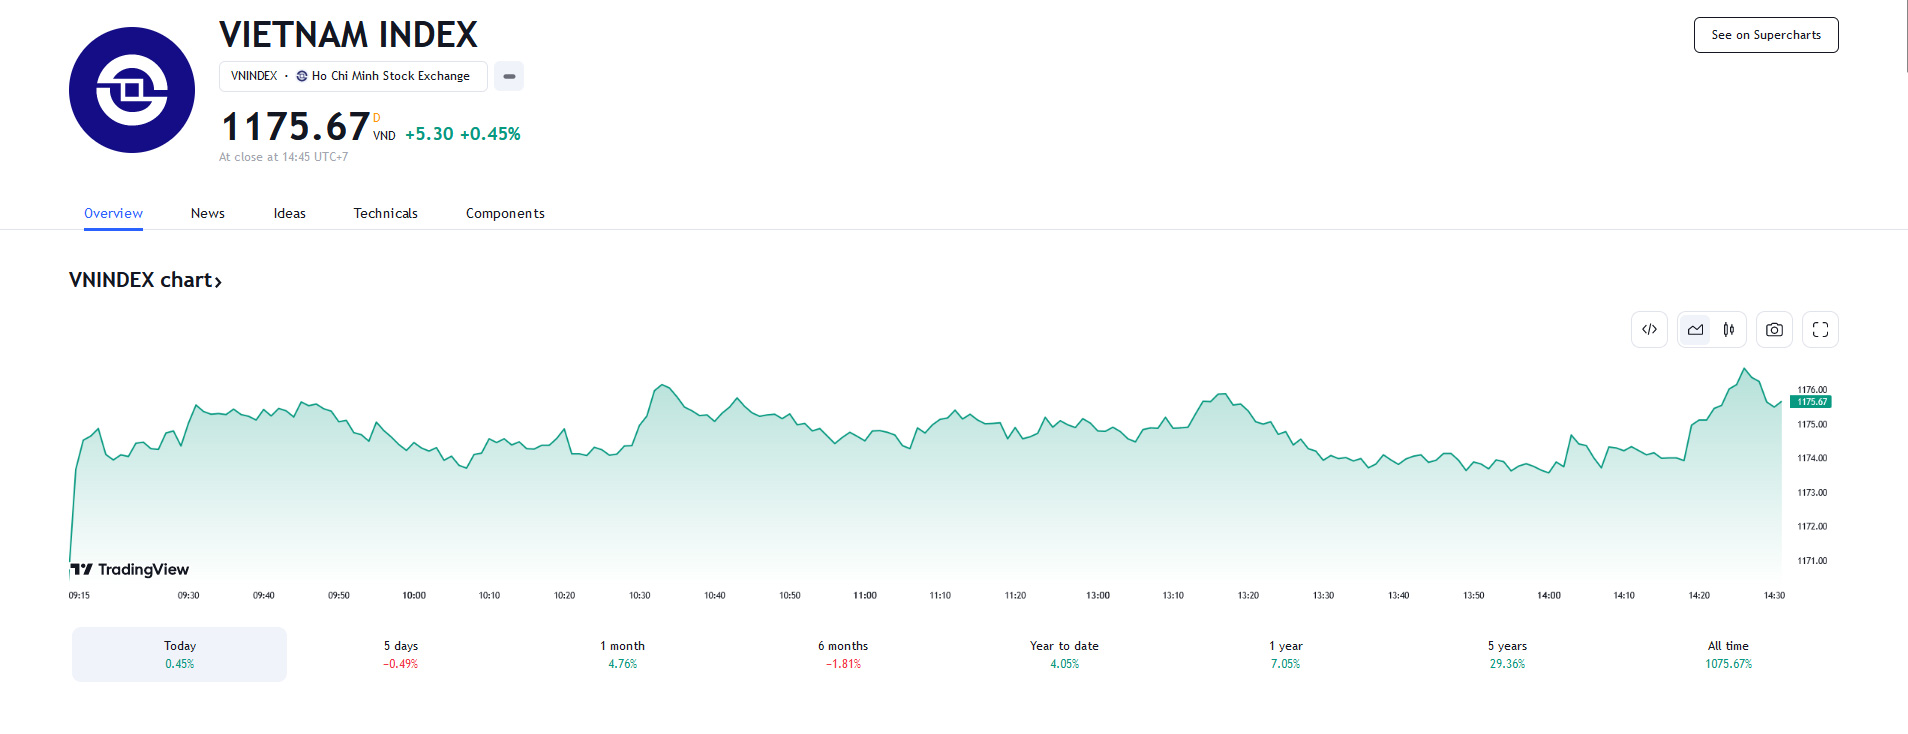
Task: Take a chart snapshot with camera icon
Action: click(1774, 330)
